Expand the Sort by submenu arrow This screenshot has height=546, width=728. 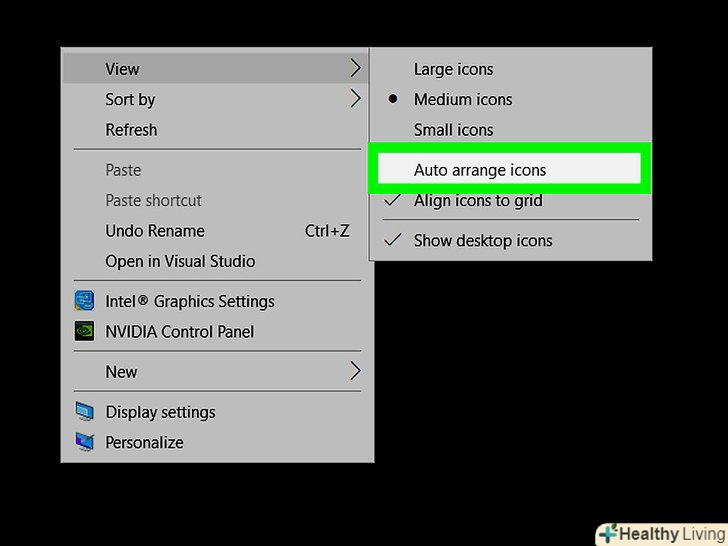(355, 99)
